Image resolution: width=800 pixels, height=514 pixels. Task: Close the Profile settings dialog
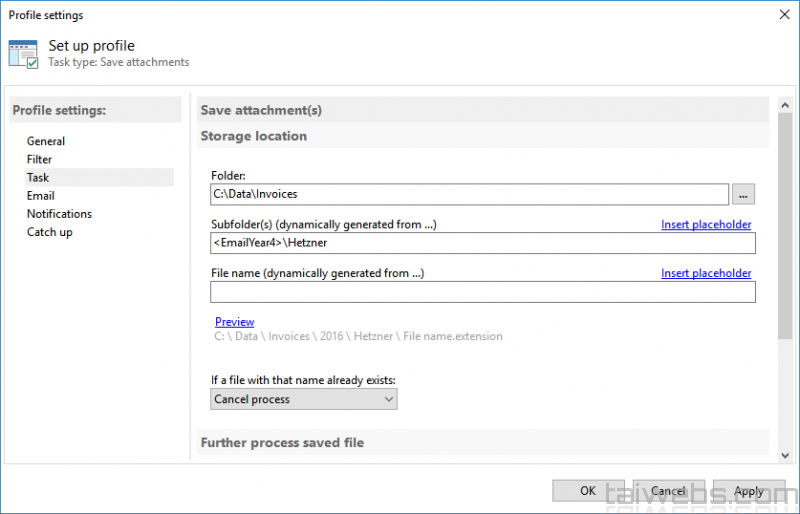[x=781, y=15]
